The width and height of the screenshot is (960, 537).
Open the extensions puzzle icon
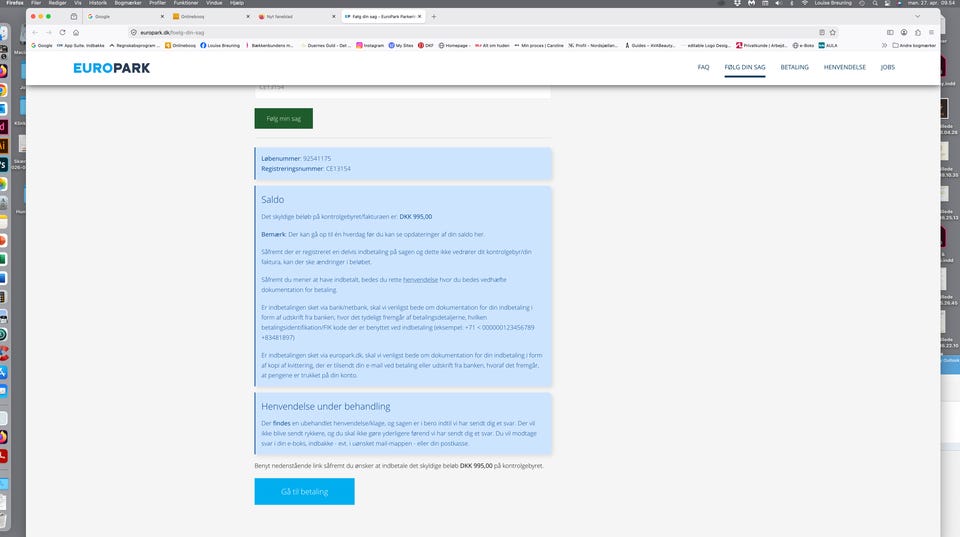click(918, 32)
